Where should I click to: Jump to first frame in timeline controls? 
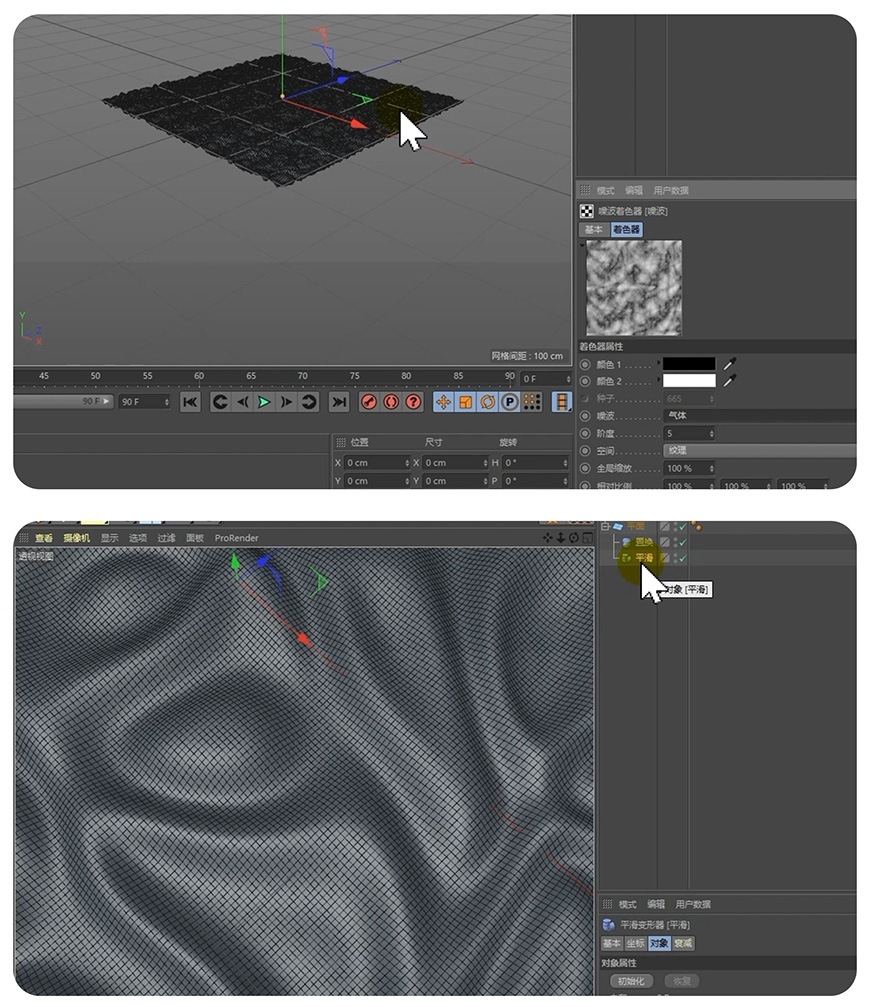190,403
